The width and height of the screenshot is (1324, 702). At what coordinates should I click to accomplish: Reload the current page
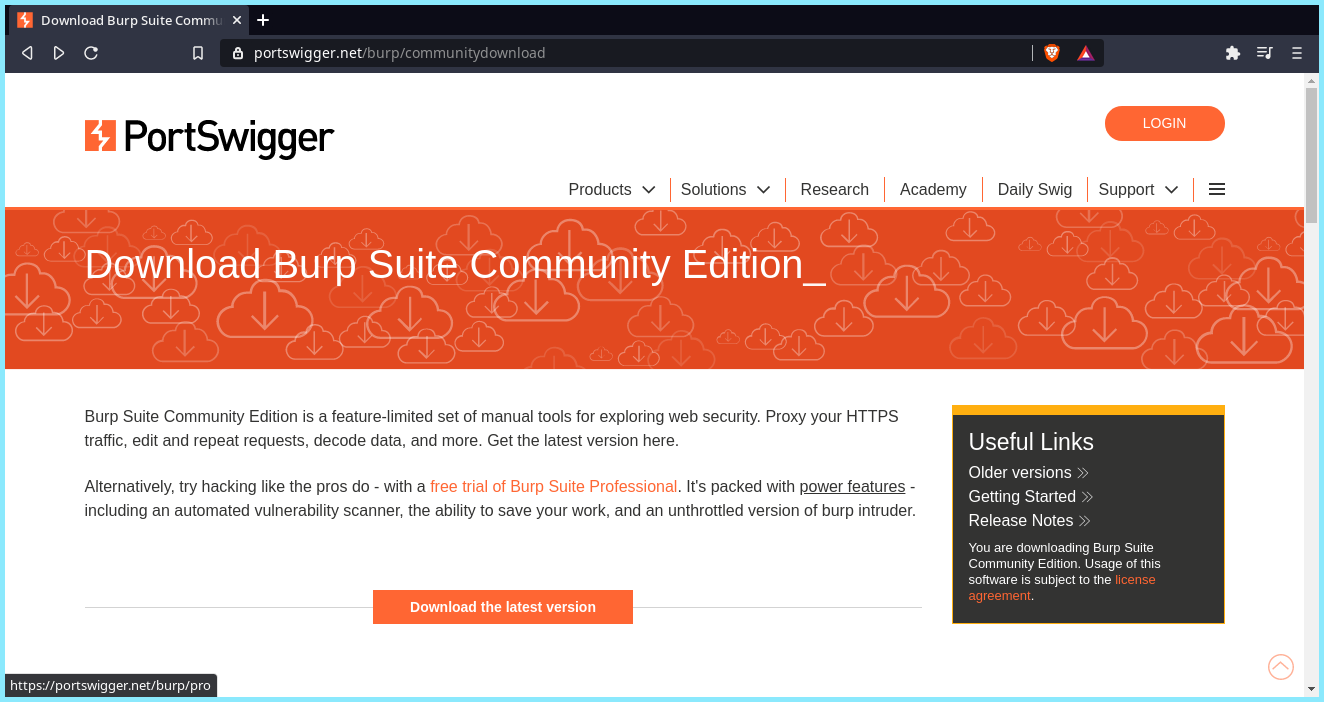click(90, 53)
